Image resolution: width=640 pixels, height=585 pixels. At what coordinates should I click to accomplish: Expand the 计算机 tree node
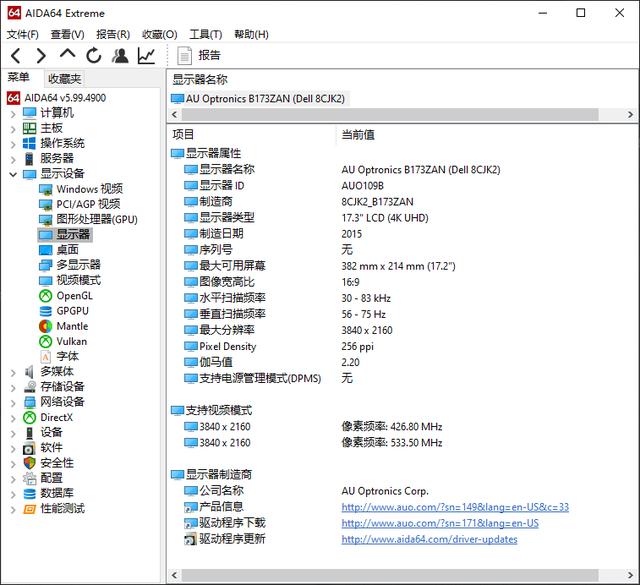13,113
